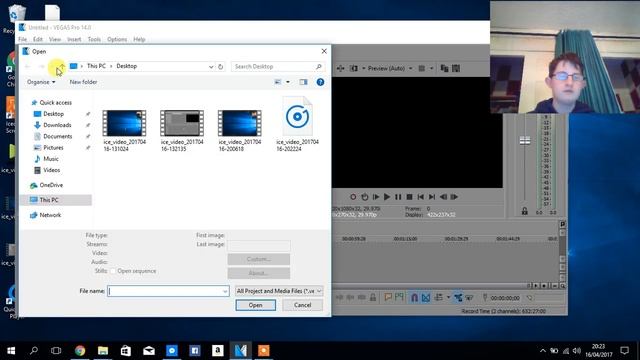Select Network in the navigation pane
This screenshot has width=640, height=360.
pyautogui.click(x=50, y=215)
